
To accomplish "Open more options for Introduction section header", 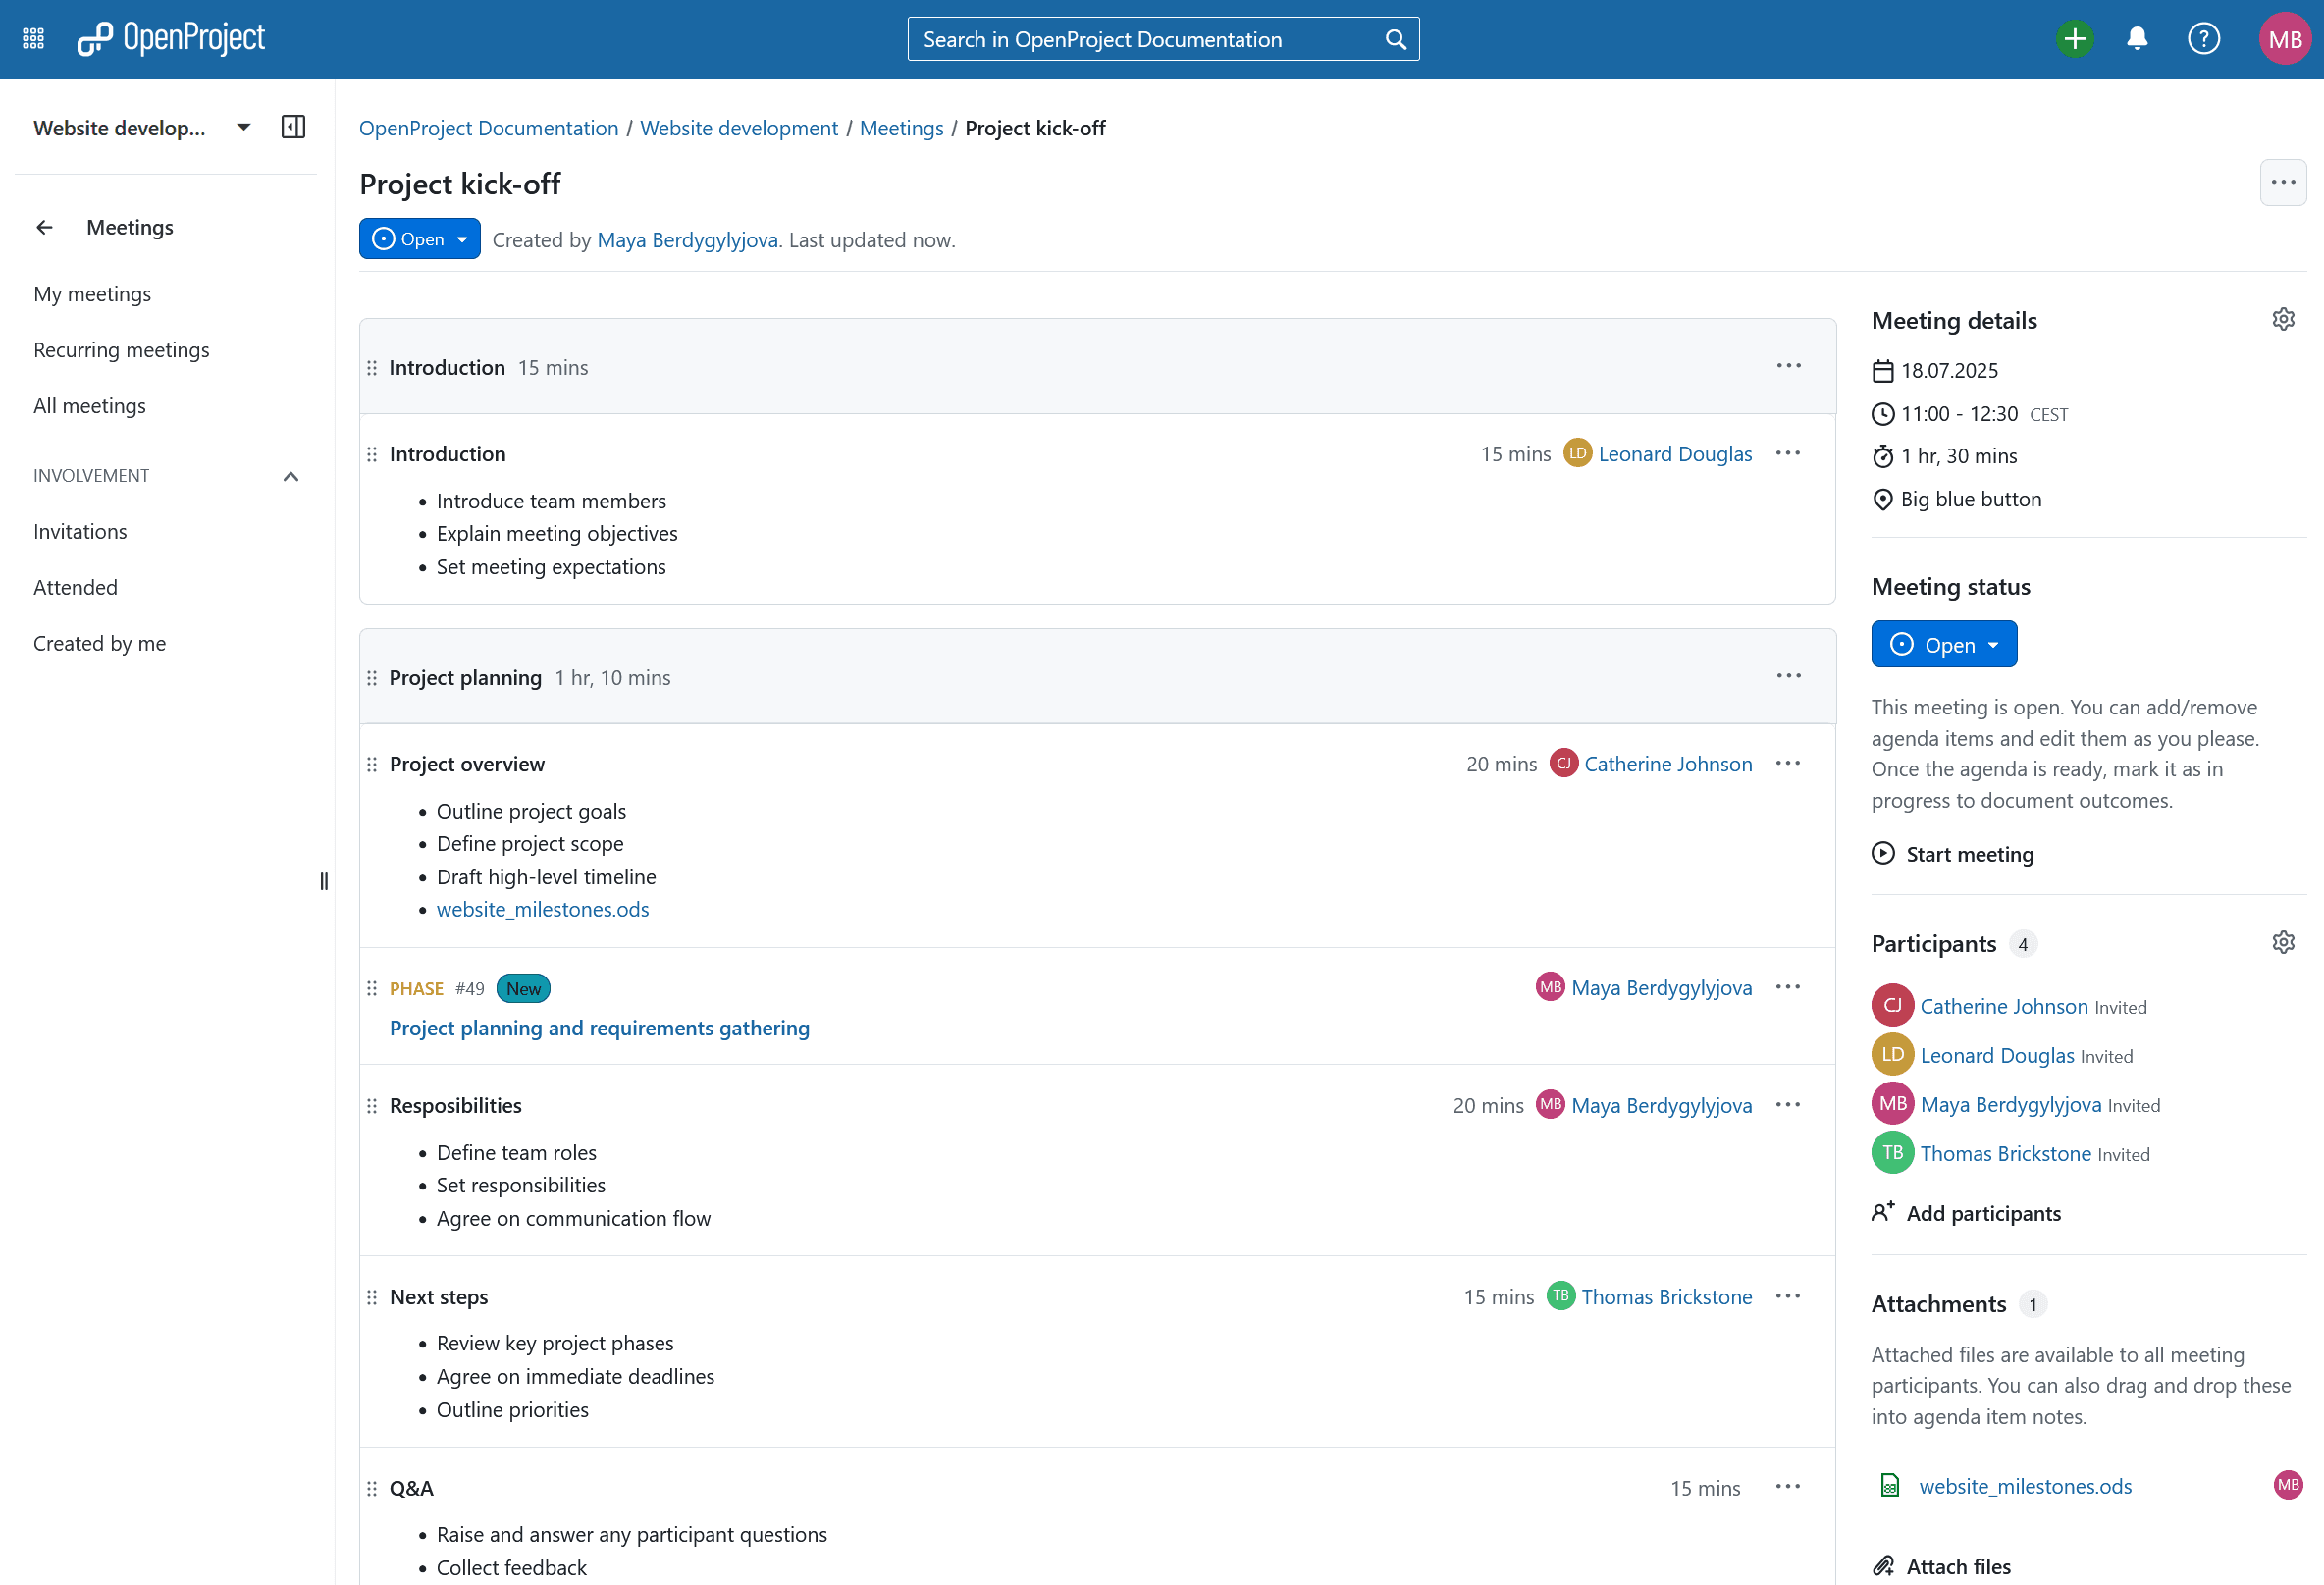I will pyautogui.click(x=1788, y=366).
